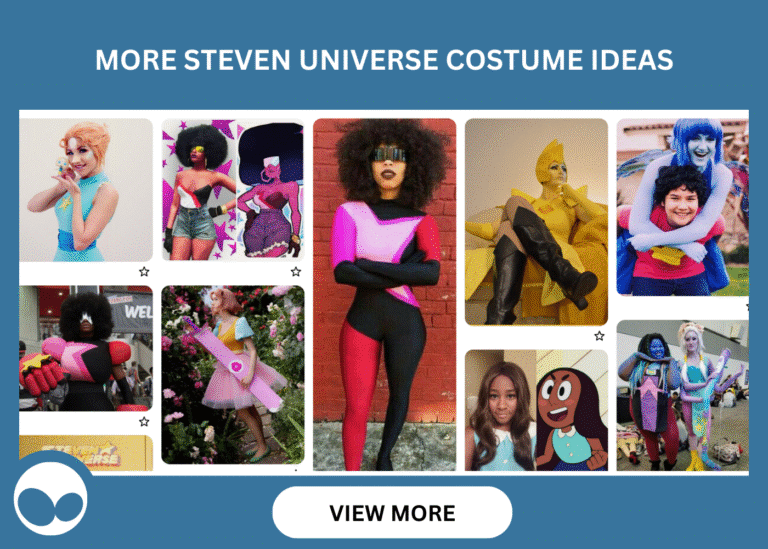Open the Garnet cosplay and cartoon comparison thumbnail

click(233, 190)
